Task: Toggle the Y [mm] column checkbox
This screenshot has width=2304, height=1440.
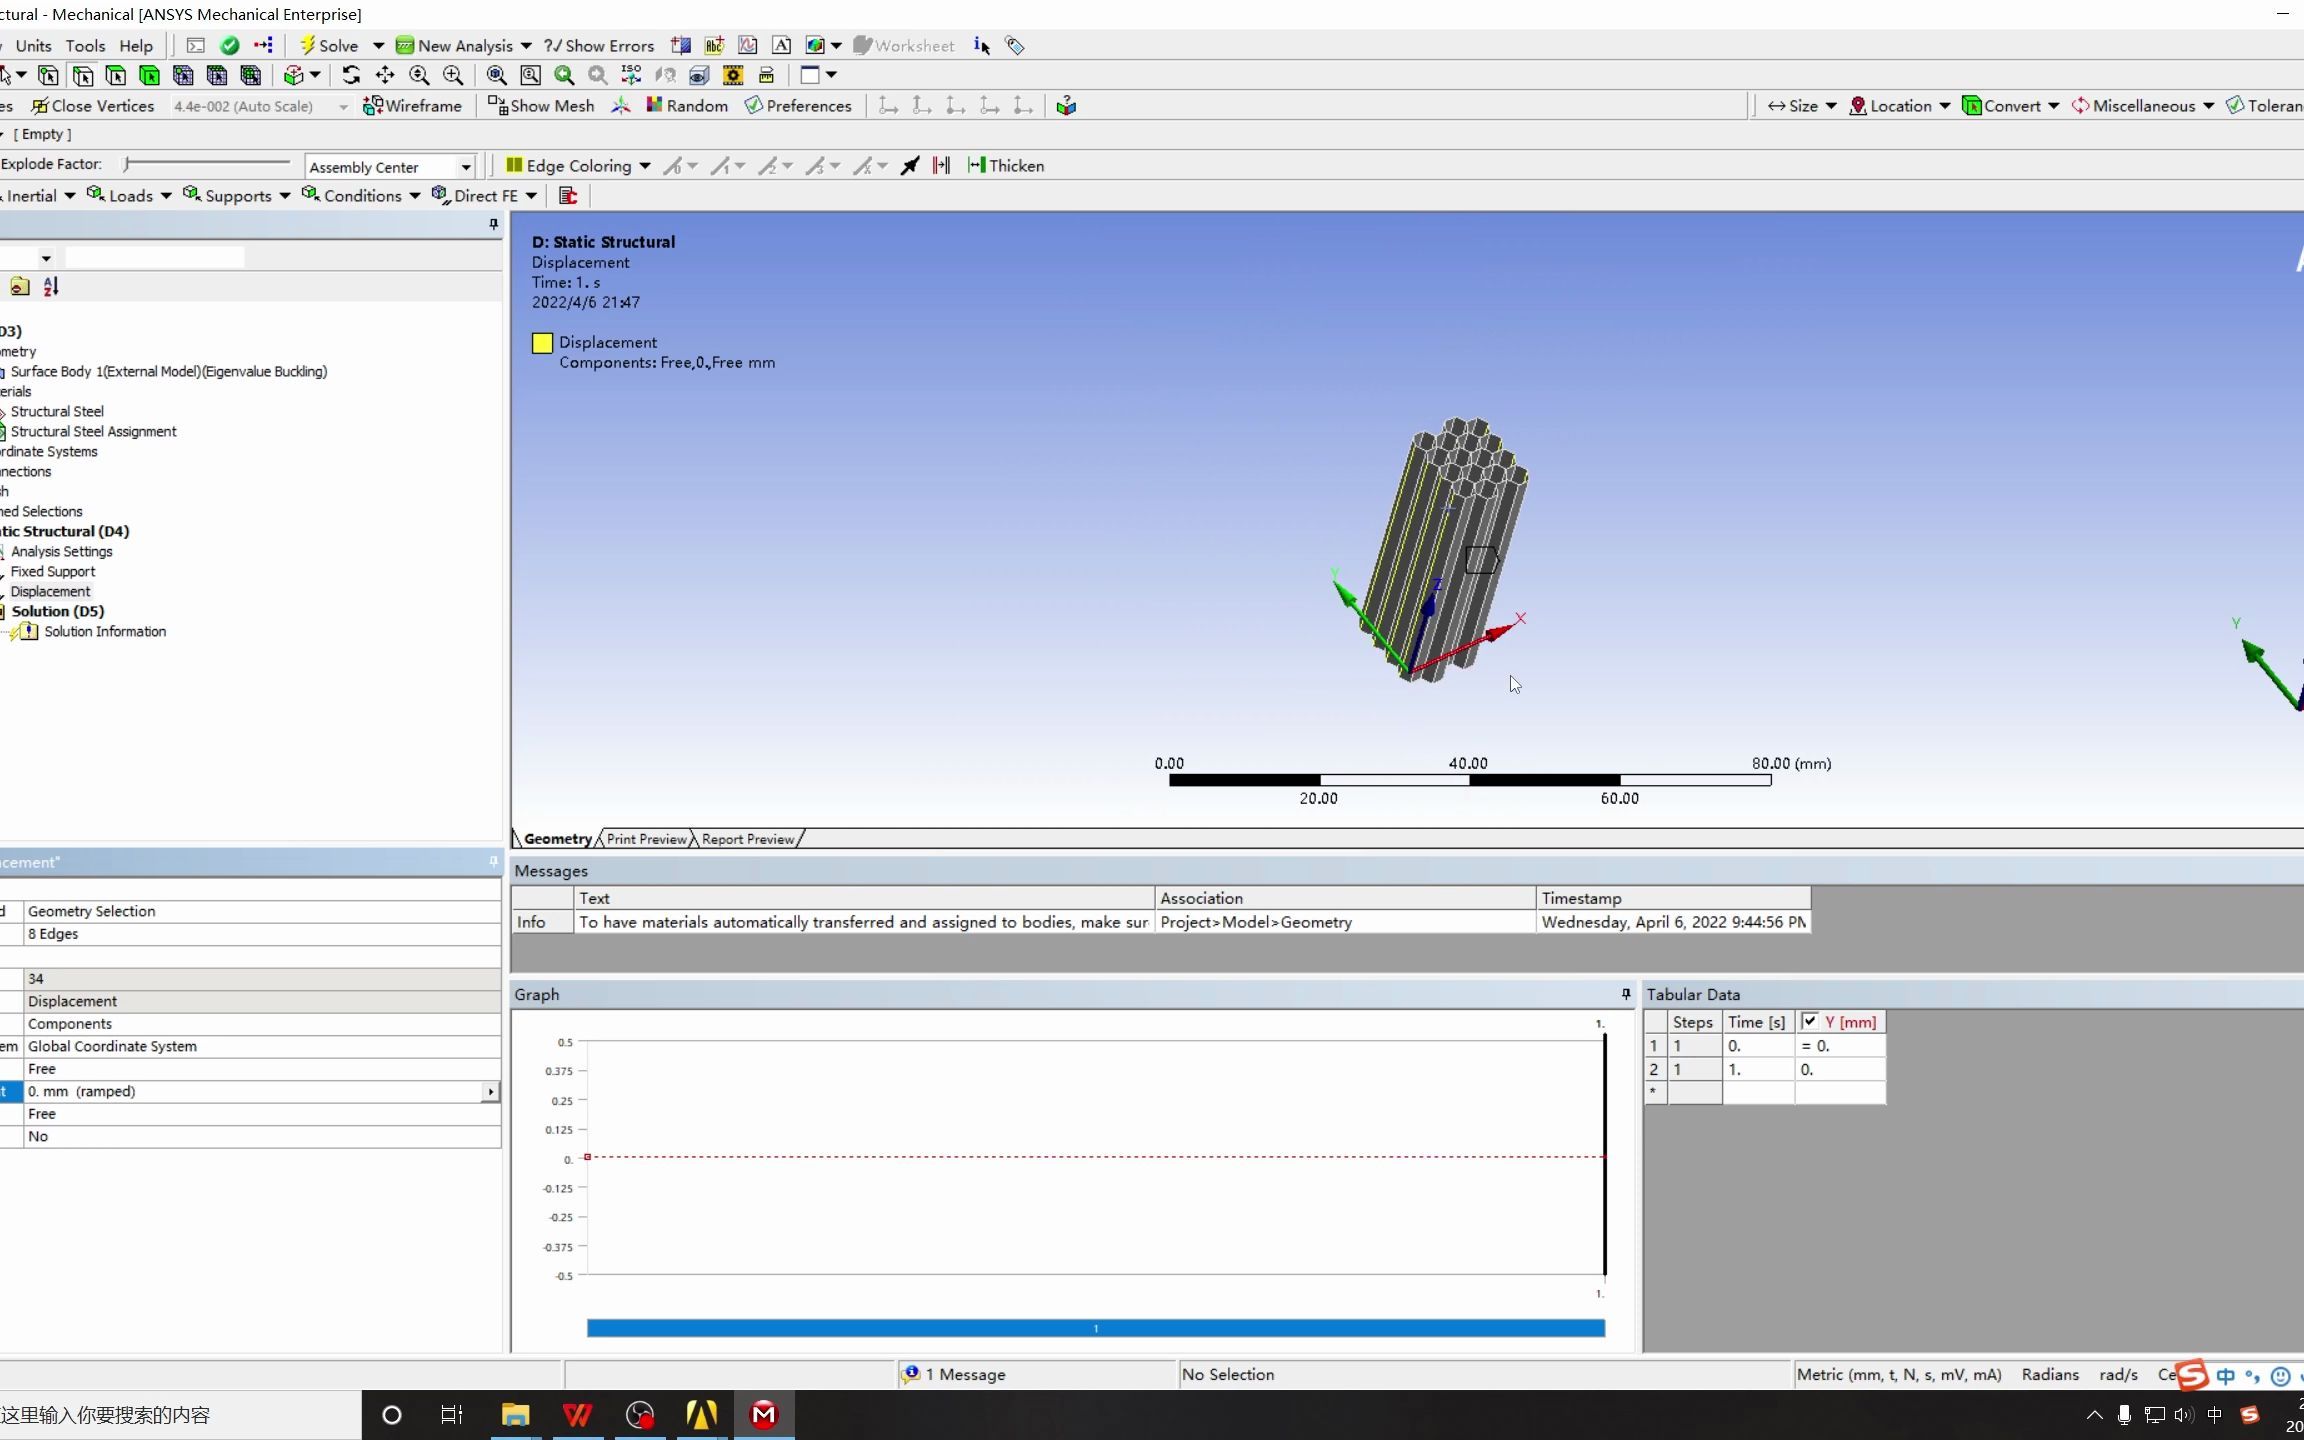Action: click(x=1809, y=1021)
